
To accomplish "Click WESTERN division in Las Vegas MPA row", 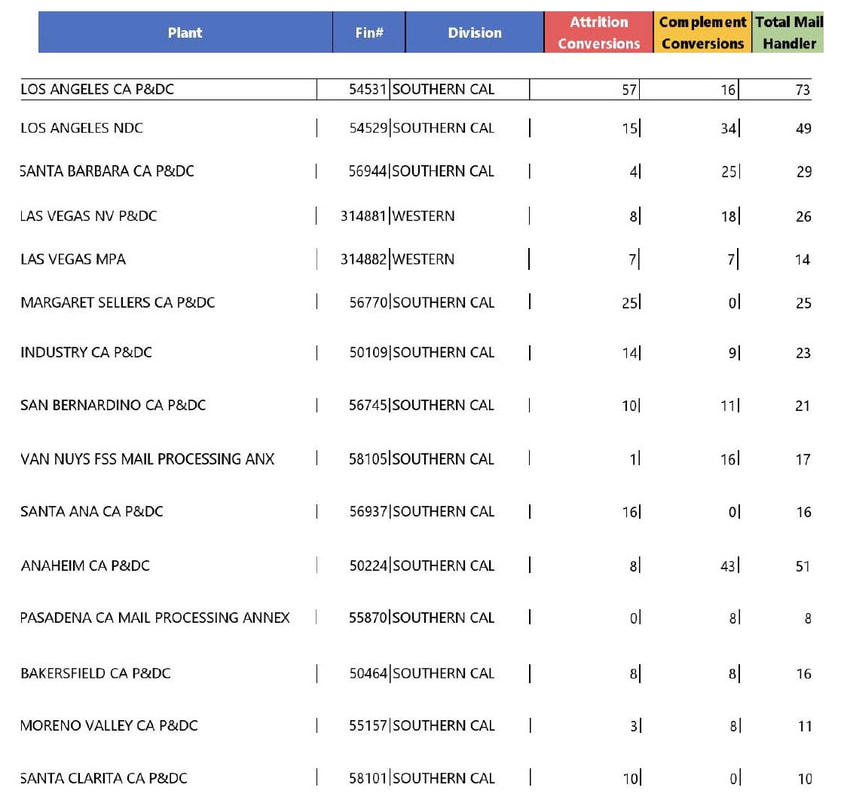I will click(x=423, y=260).
